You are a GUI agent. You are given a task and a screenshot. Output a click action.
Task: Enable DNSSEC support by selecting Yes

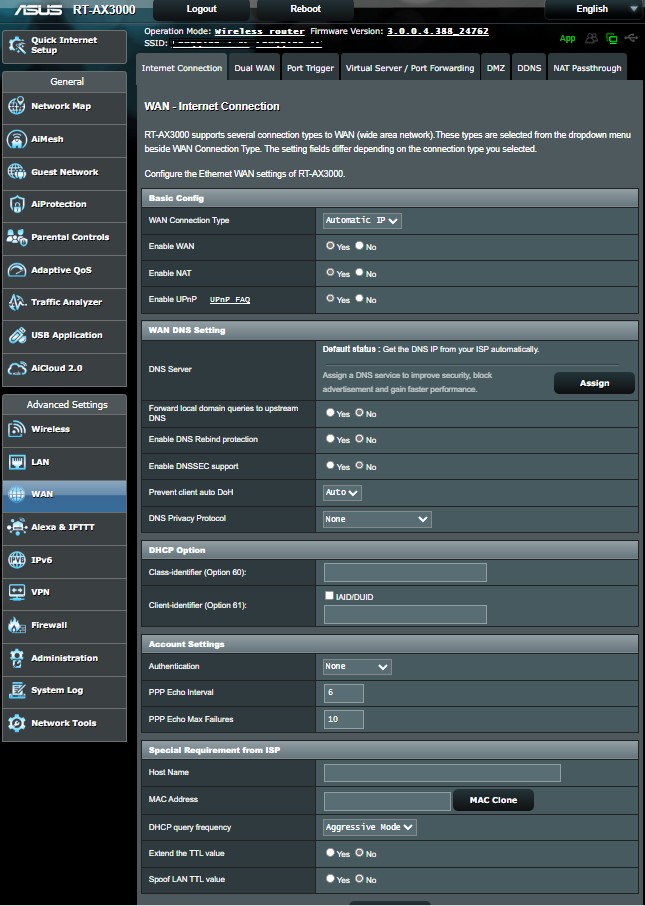(331, 467)
